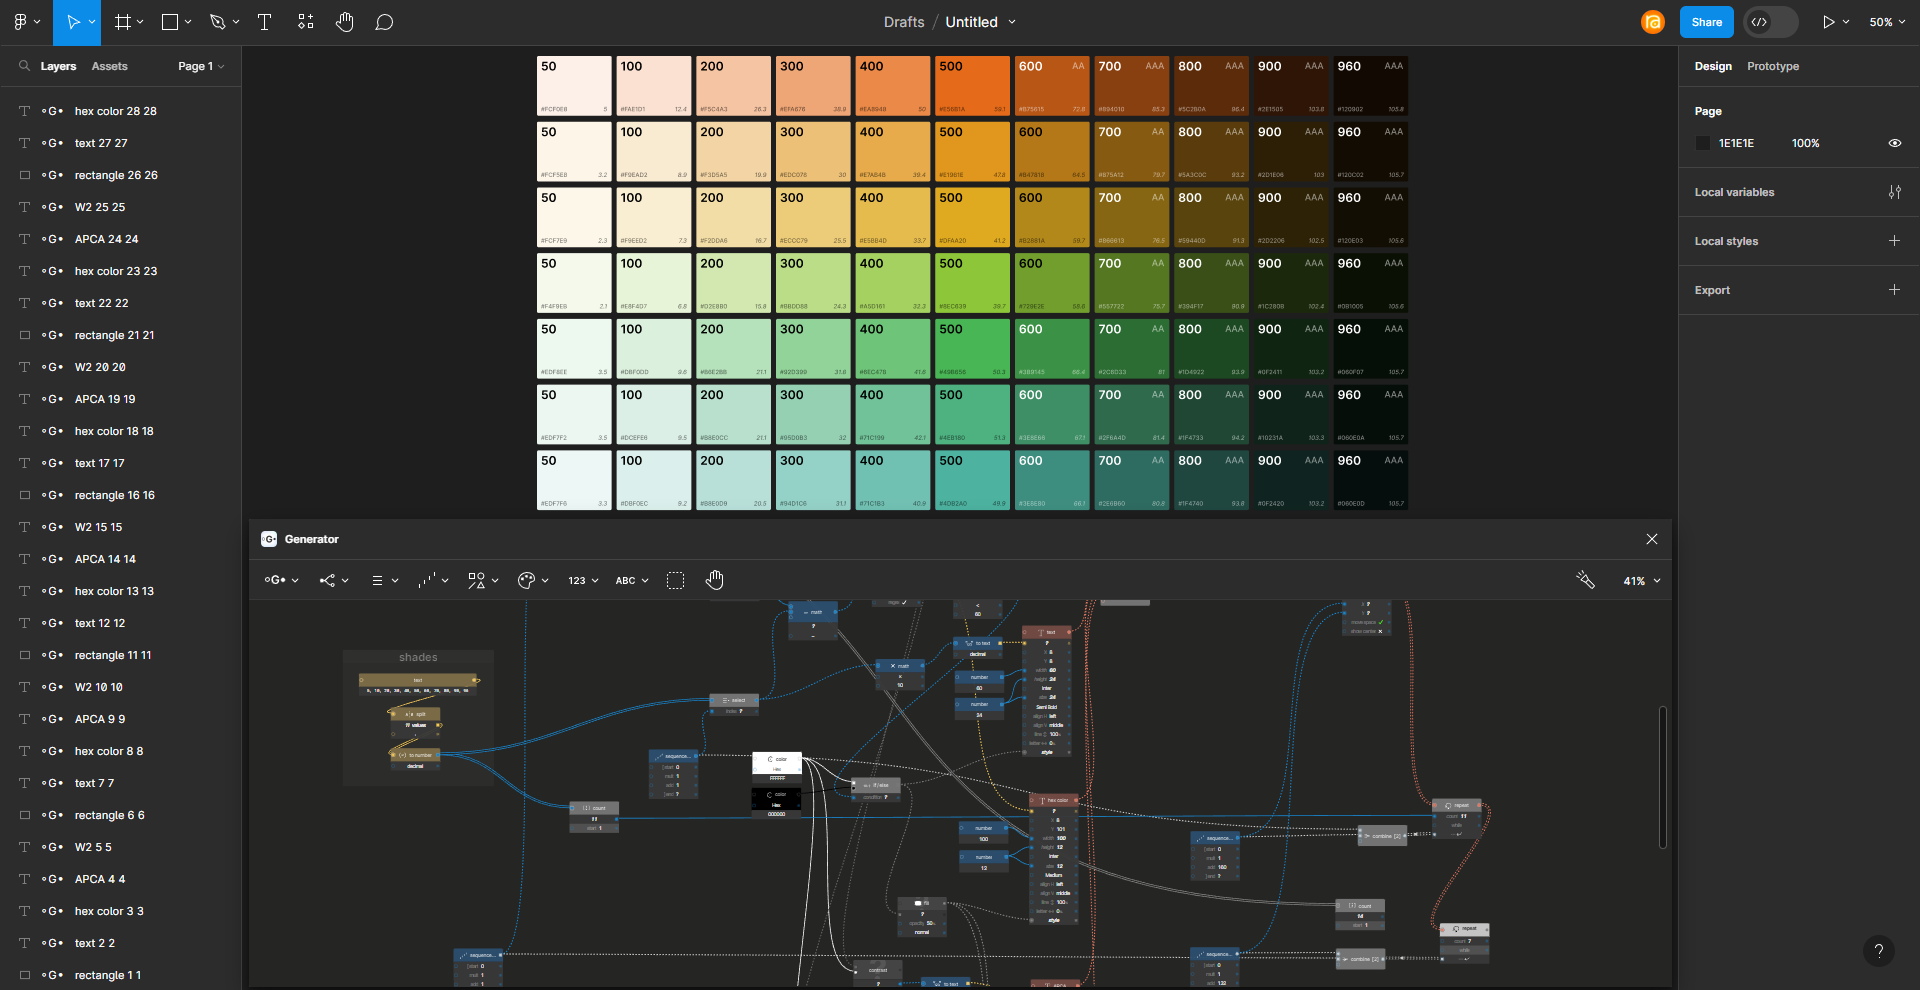This screenshot has height=990, width=1920.
Task: Switch to the Prototype tab
Action: pyautogui.click(x=1772, y=66)
